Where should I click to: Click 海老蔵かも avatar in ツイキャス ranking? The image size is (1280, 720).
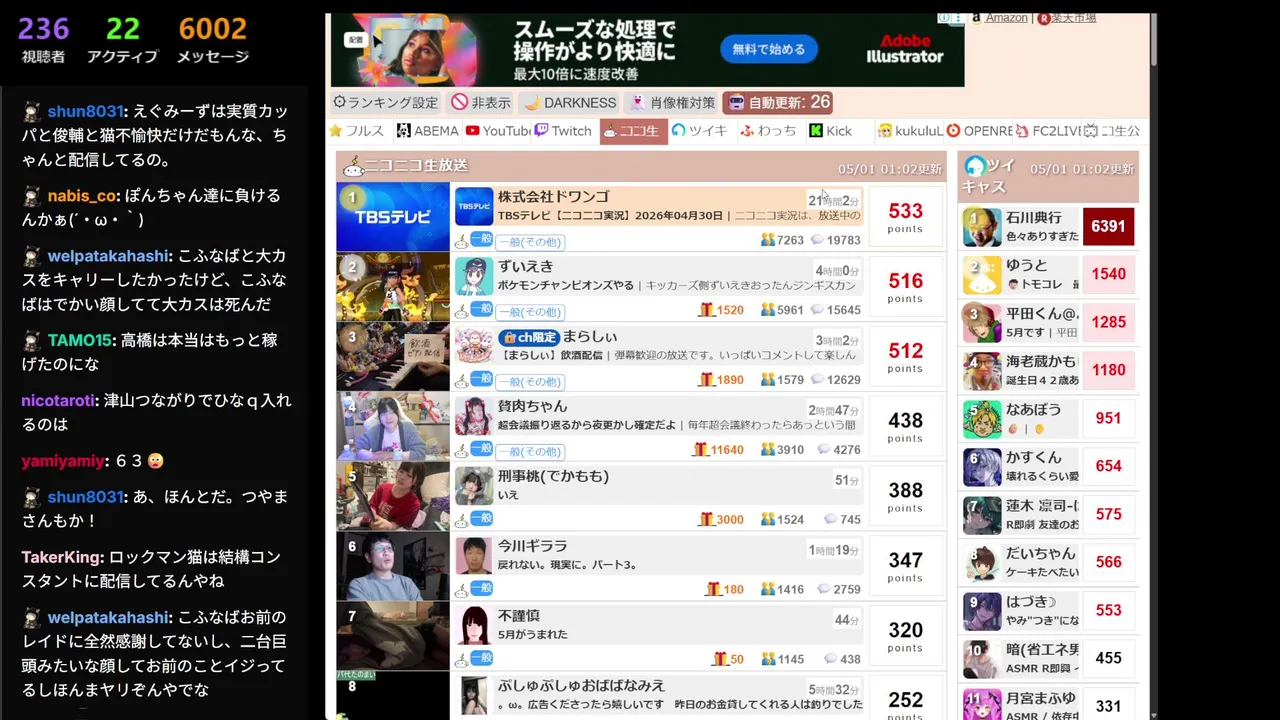tap(982, 371)
